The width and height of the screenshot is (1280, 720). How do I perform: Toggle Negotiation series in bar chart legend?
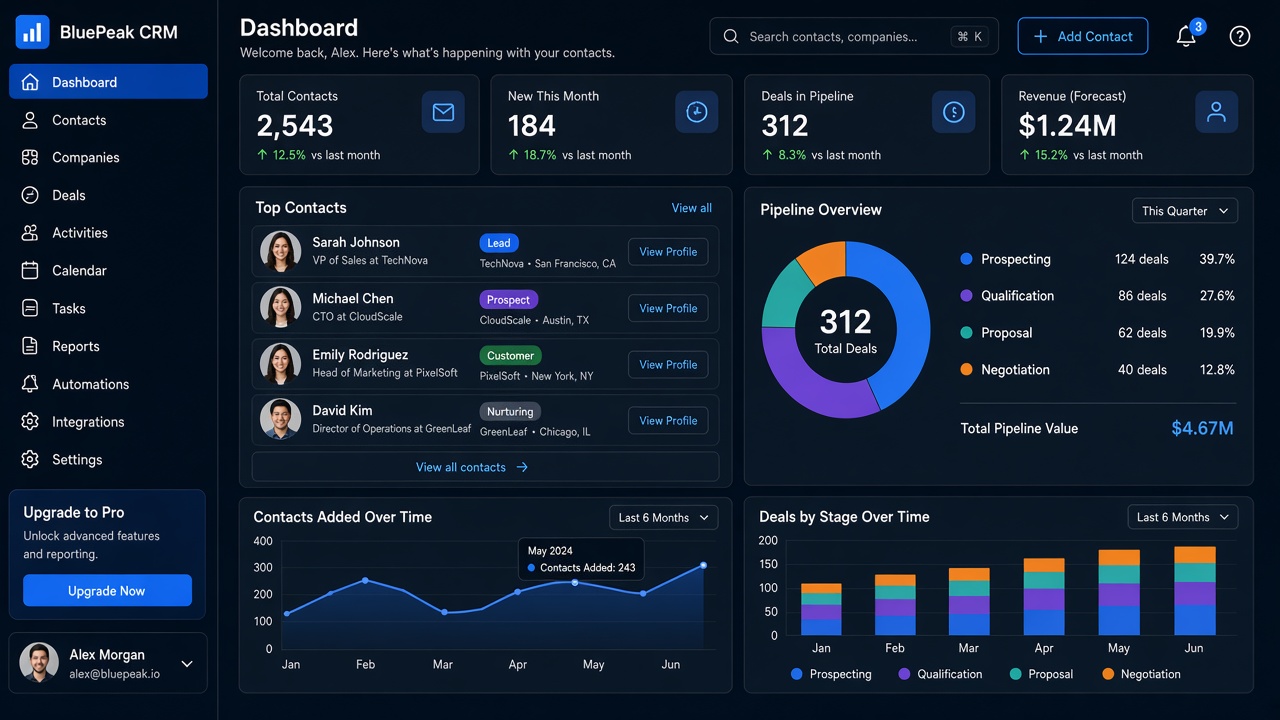point(1141,674)
